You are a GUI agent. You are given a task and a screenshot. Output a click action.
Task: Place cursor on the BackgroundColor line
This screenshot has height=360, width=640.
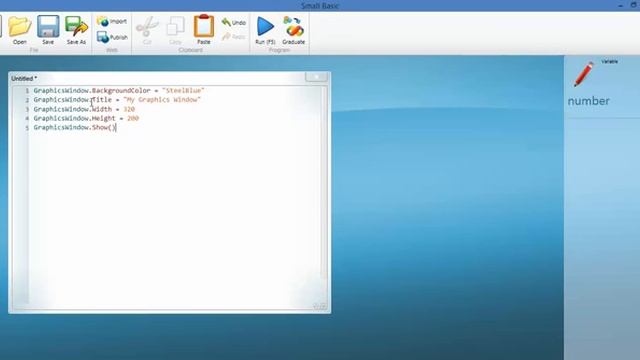[x=119, y=91]
